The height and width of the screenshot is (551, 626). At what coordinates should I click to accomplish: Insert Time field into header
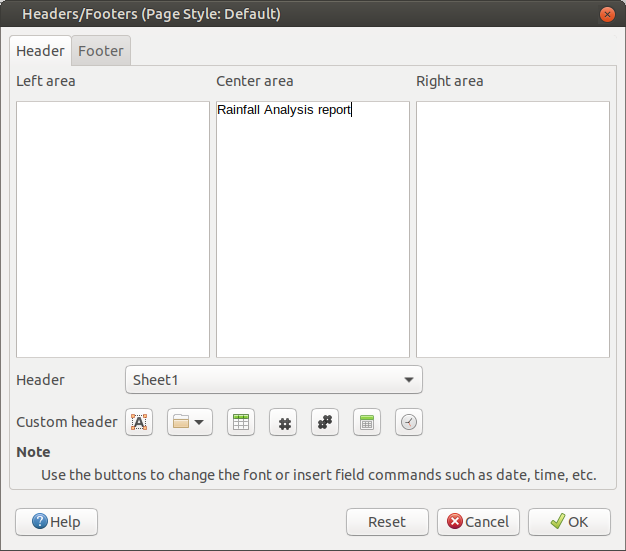tap(409, 422)
